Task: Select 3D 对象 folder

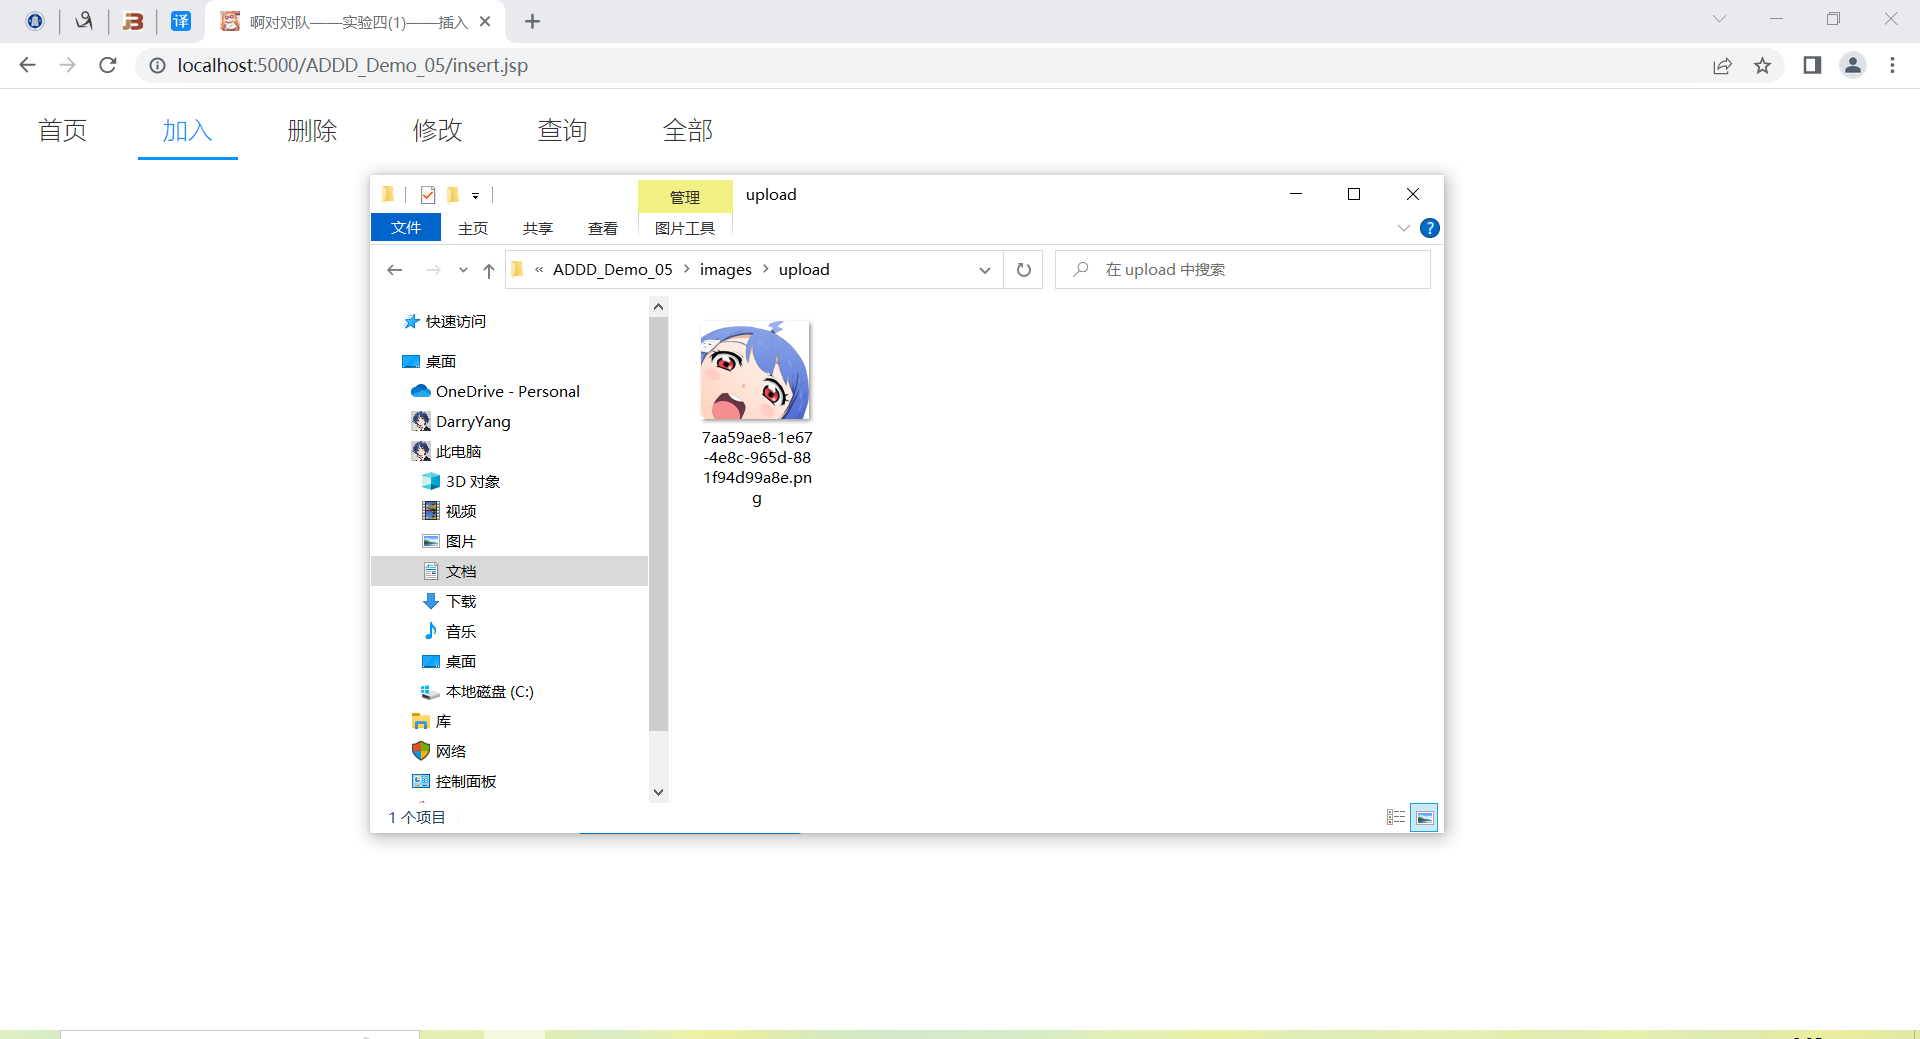Action: click(x=473, y=481)
